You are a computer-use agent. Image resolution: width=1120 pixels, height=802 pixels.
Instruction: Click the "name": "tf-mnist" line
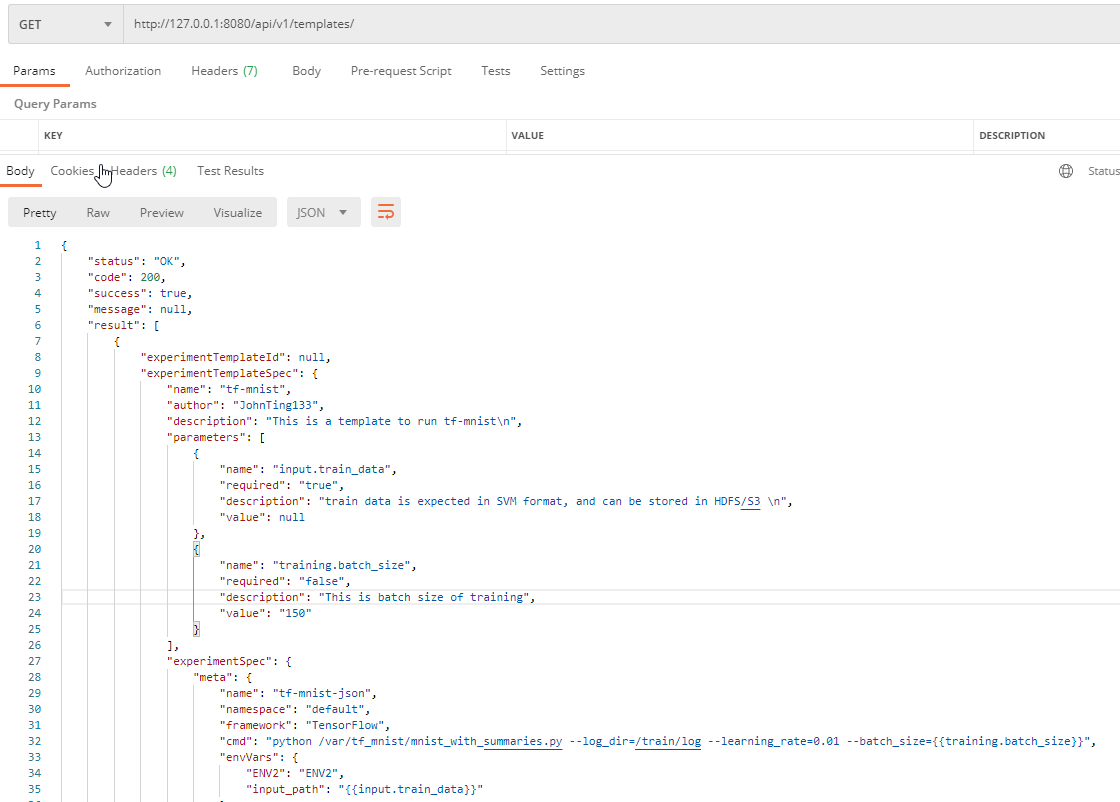229,389
